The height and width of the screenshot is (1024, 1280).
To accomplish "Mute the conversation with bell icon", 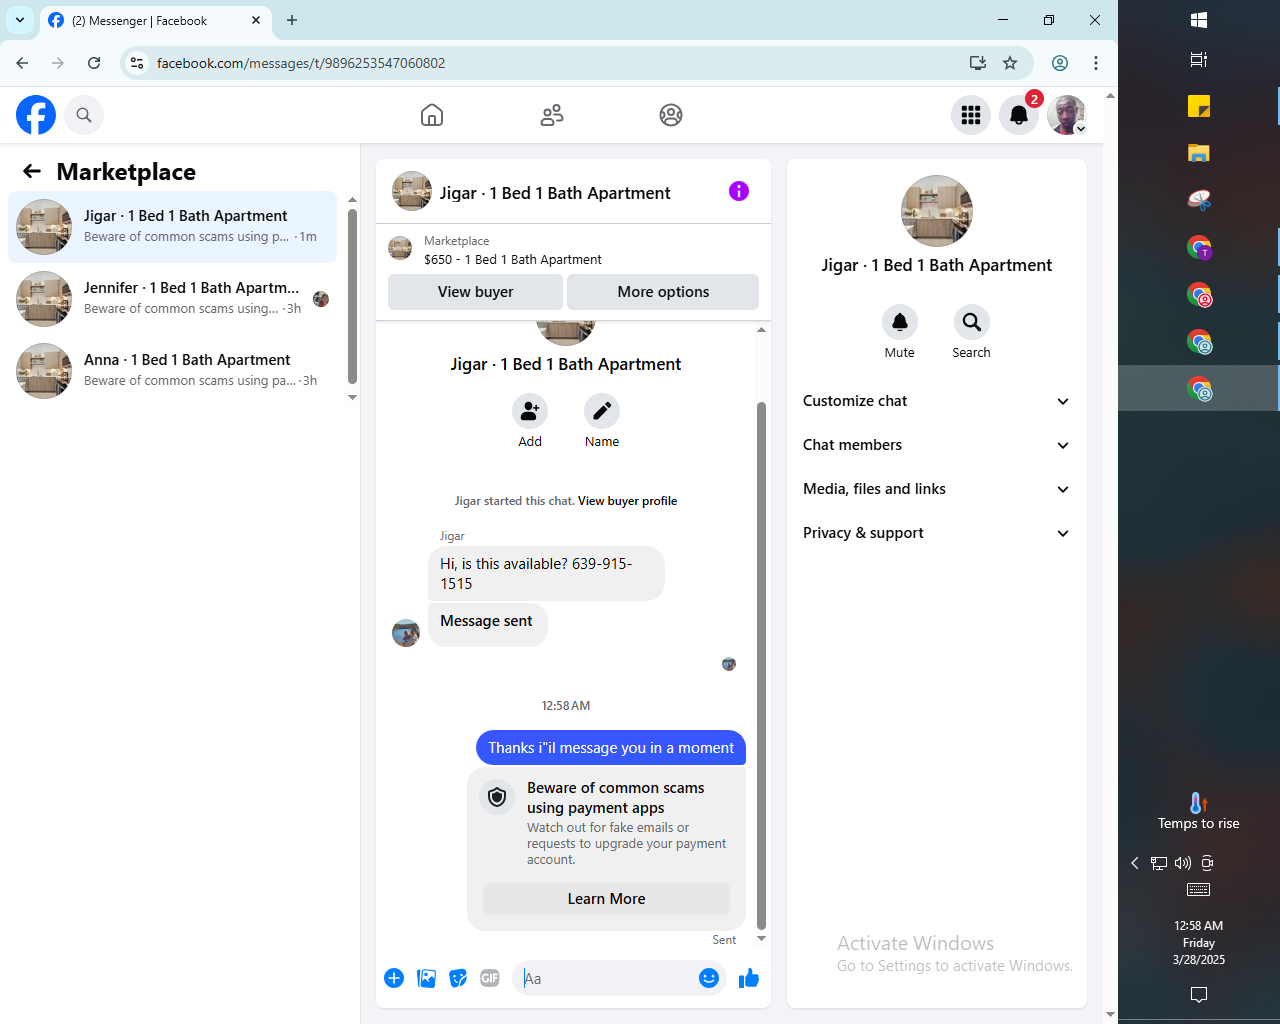I will [x=900, y=322].
